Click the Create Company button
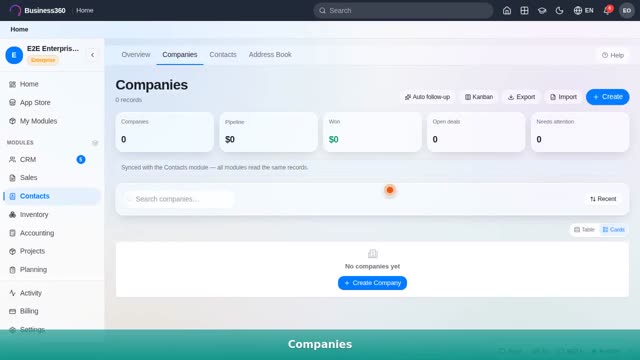This screenshot has width=640, height=360. point(372,283)
